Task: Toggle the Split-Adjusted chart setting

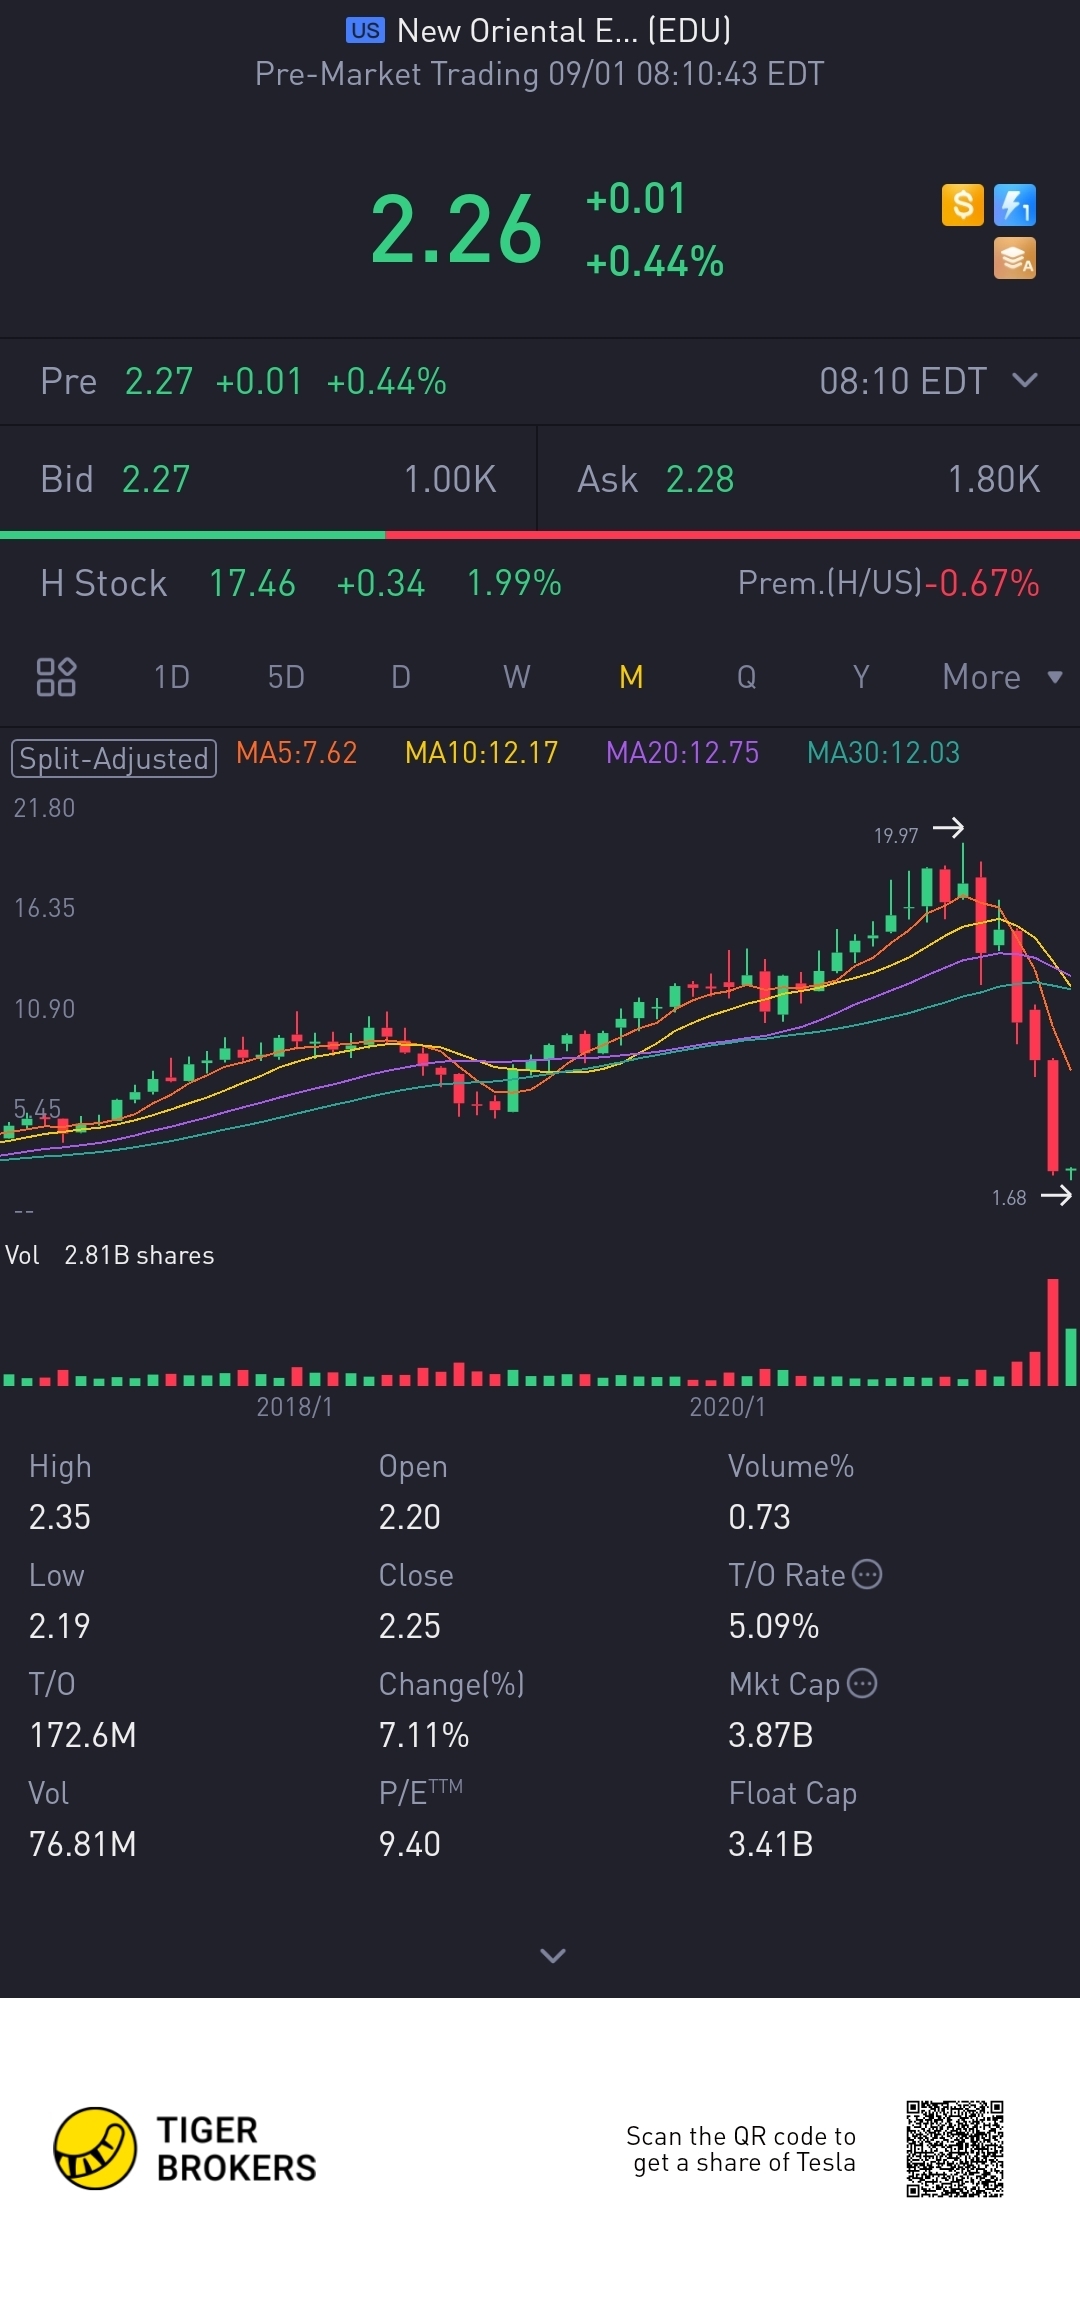Action: (x=114, y=758)
